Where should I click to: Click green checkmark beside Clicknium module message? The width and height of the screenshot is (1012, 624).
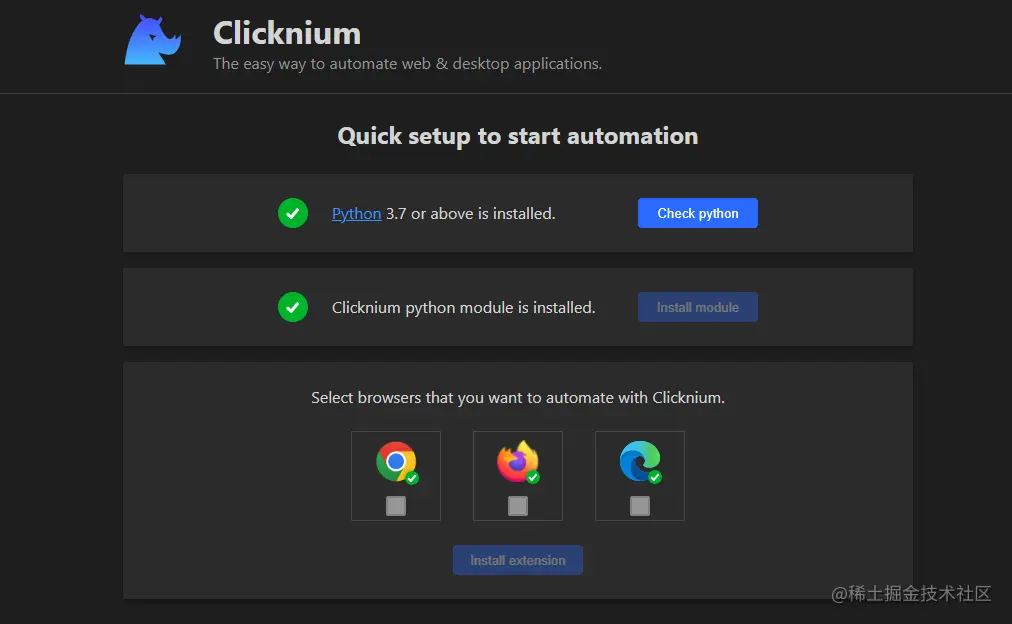pos(293,307)
